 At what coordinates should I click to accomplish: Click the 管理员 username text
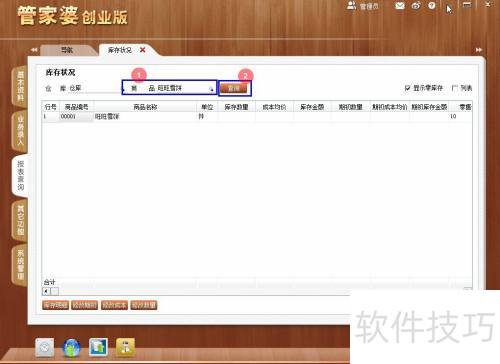(369, 6)
